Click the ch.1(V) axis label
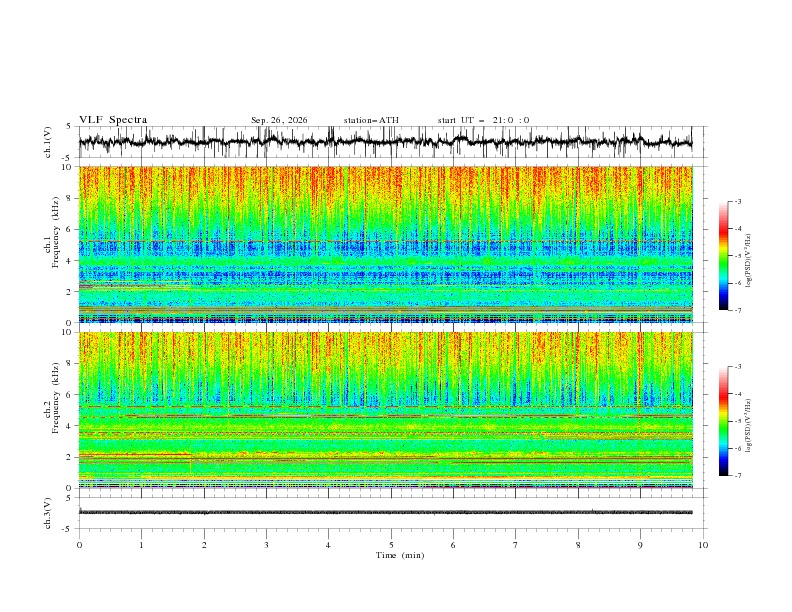Image resolution: width=792 pixels, height=612 pixels. 48,142
